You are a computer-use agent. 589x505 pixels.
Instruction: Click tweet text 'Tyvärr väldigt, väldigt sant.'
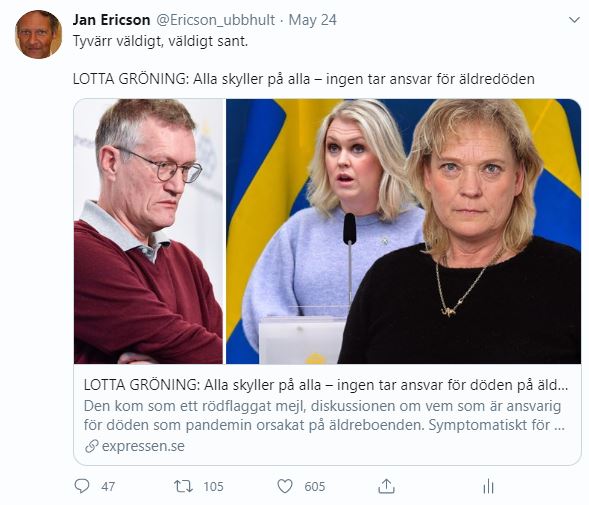click(x=160, y=41)
